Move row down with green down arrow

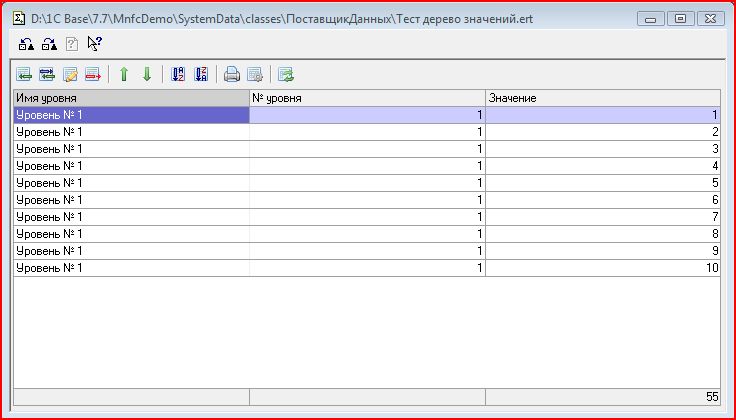[147, 74]
